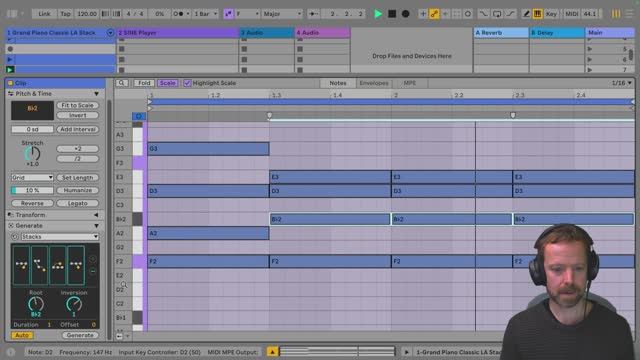This screenshot has height=360, width=640.
Task: Click the Arrangement Record button
Action: click(405, 14)
